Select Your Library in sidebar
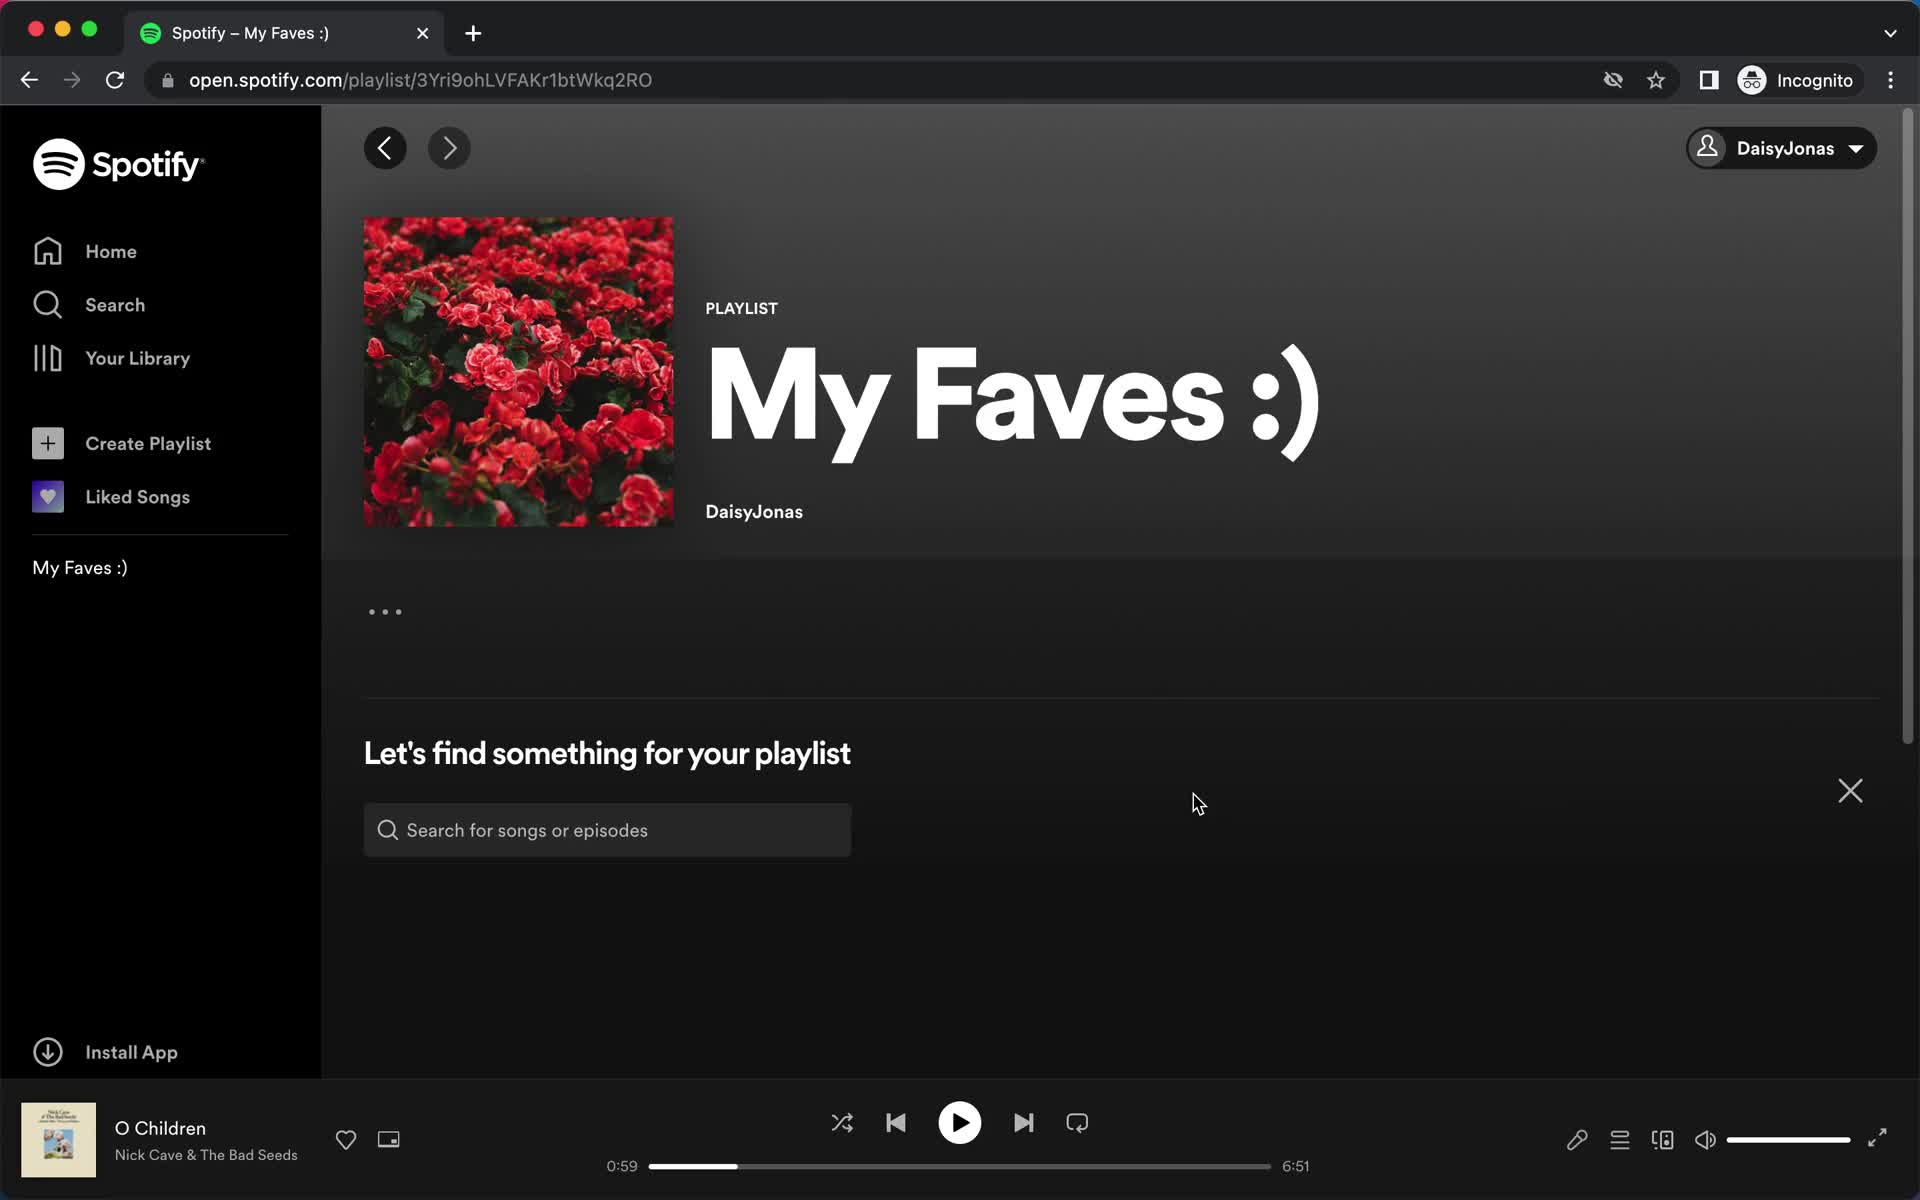The width and height of the screenshot is (1920, 1200). [x=137, y=358]
